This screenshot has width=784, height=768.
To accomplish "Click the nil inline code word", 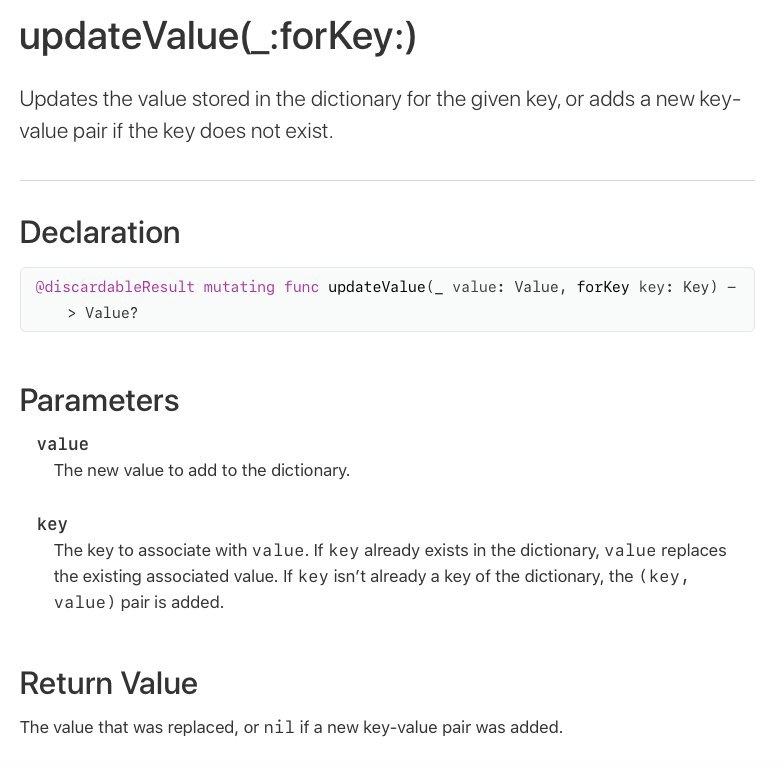I will (x=279, y=728).
